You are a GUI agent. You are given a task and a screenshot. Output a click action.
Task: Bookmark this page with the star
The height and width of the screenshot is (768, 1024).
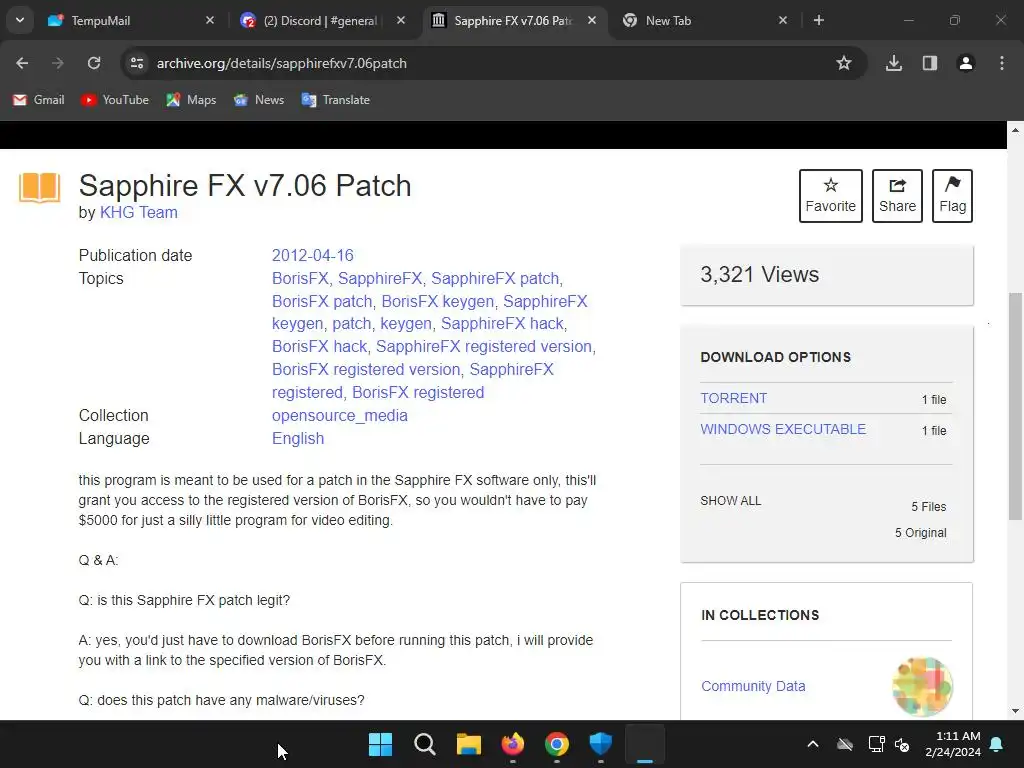tap(844, 63)
